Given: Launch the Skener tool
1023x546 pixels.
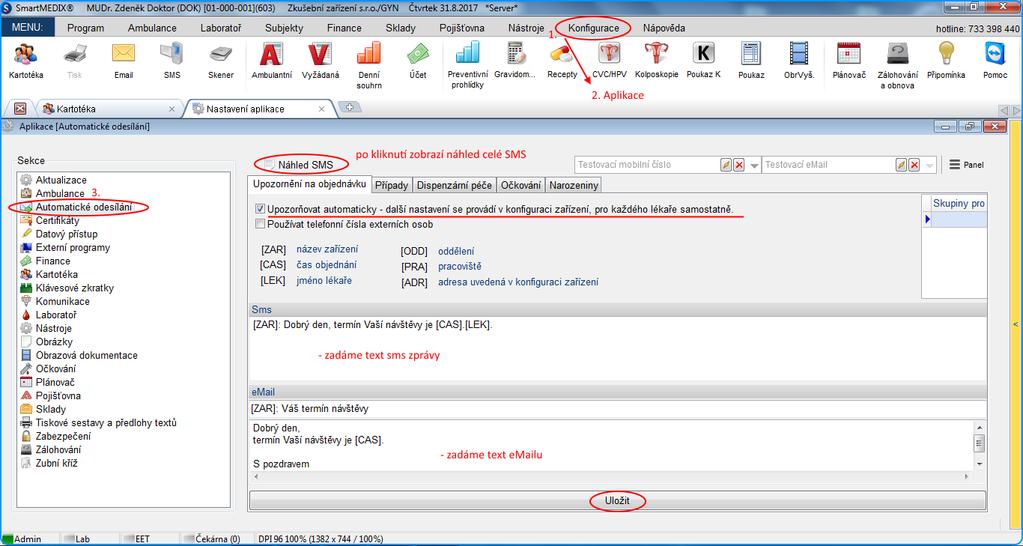Looking at the screenshot, I should [x=221, y=61].
